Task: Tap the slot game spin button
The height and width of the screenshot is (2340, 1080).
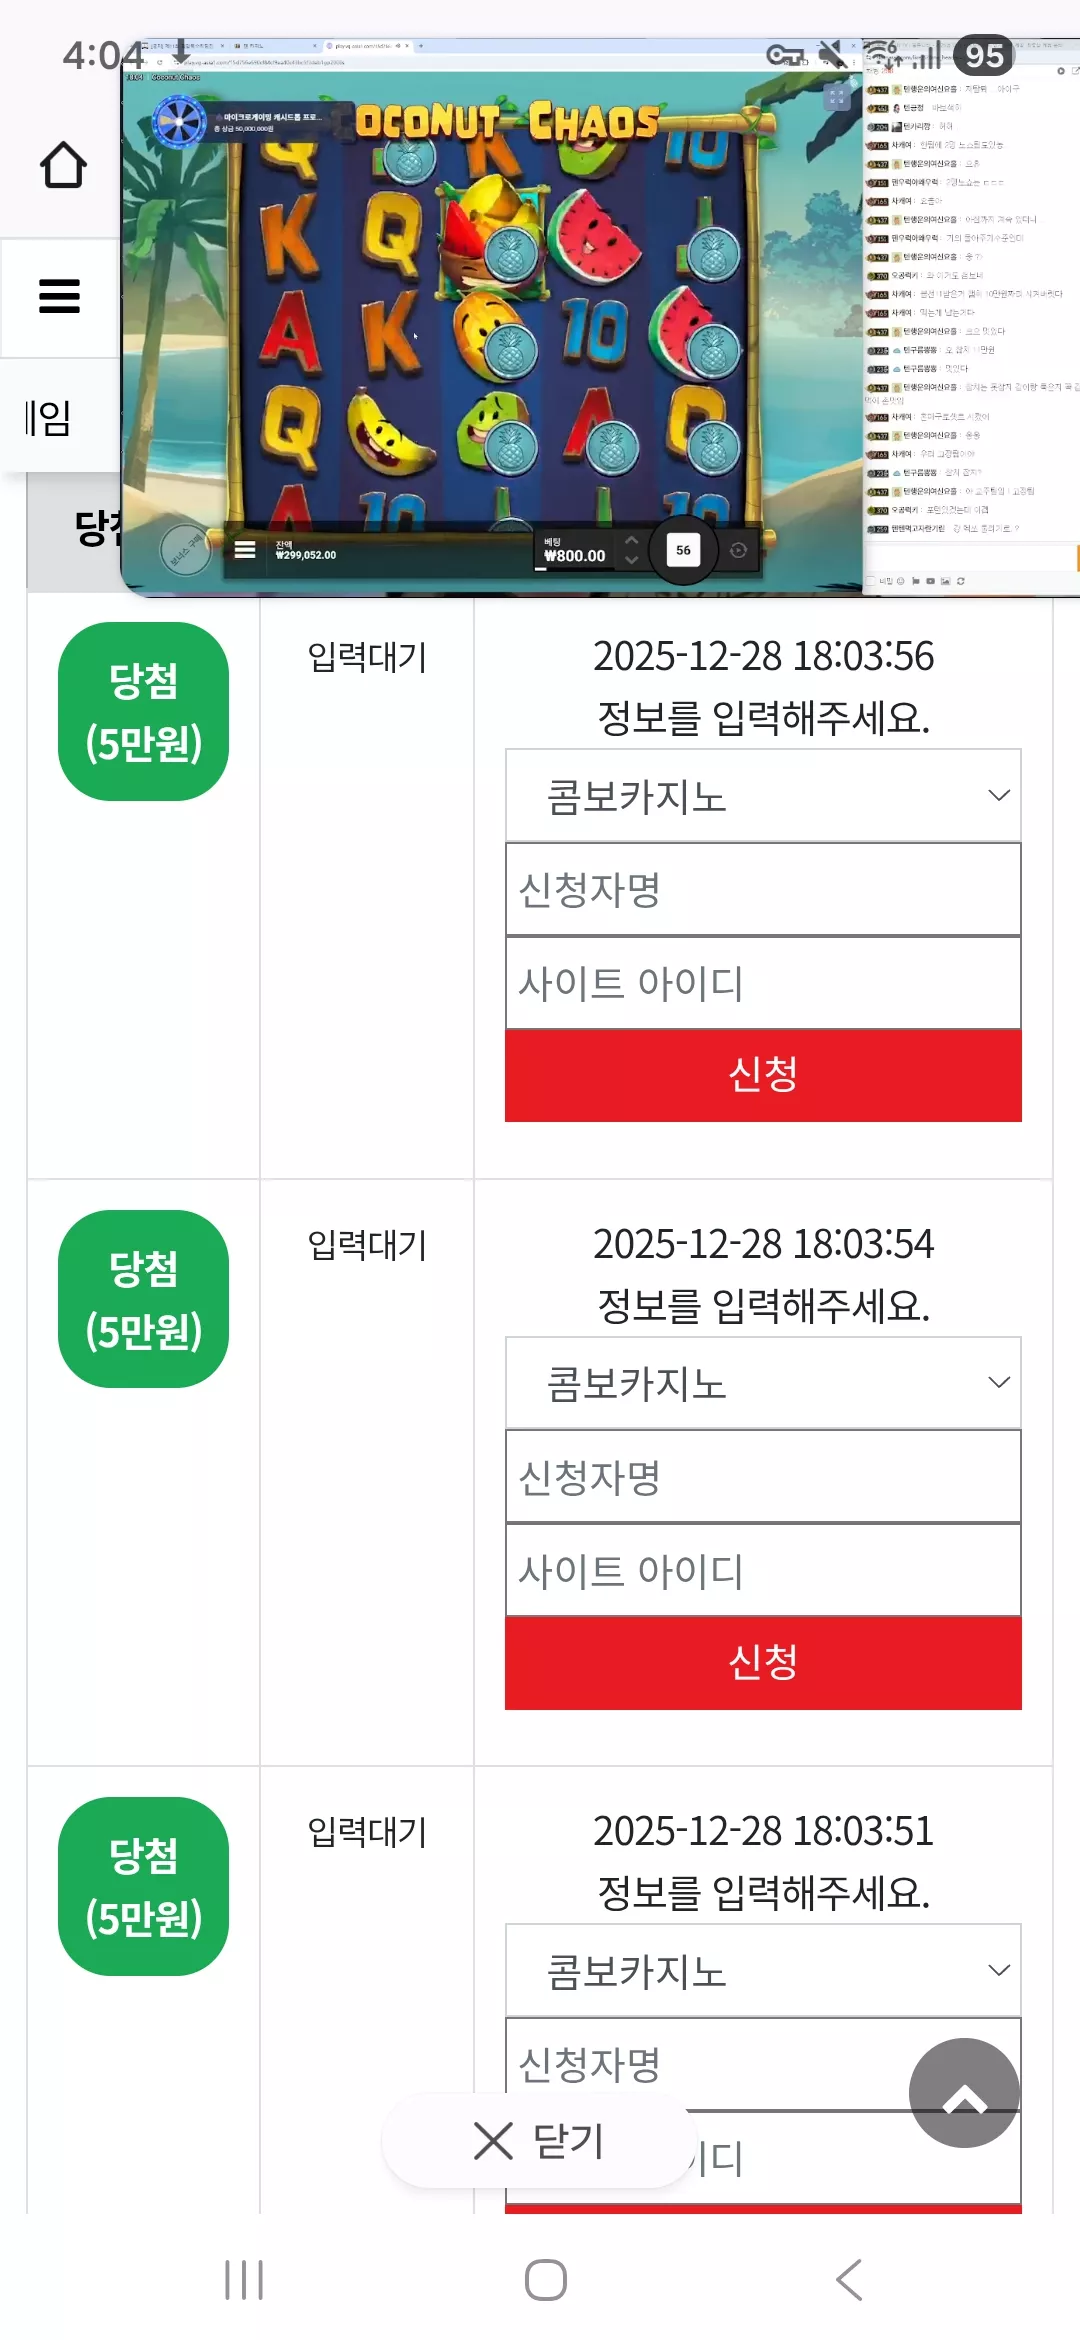Action: [683, 550]
